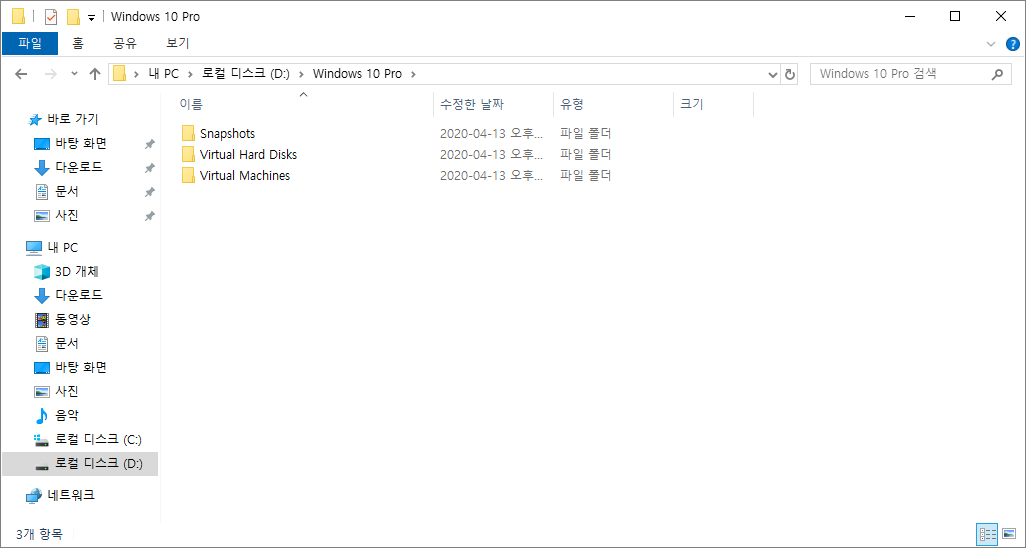Open 다운로드 under 내 PC
Image resolution: width=1026 pixels, height=548 pixels.
click(x=79, y=295)
